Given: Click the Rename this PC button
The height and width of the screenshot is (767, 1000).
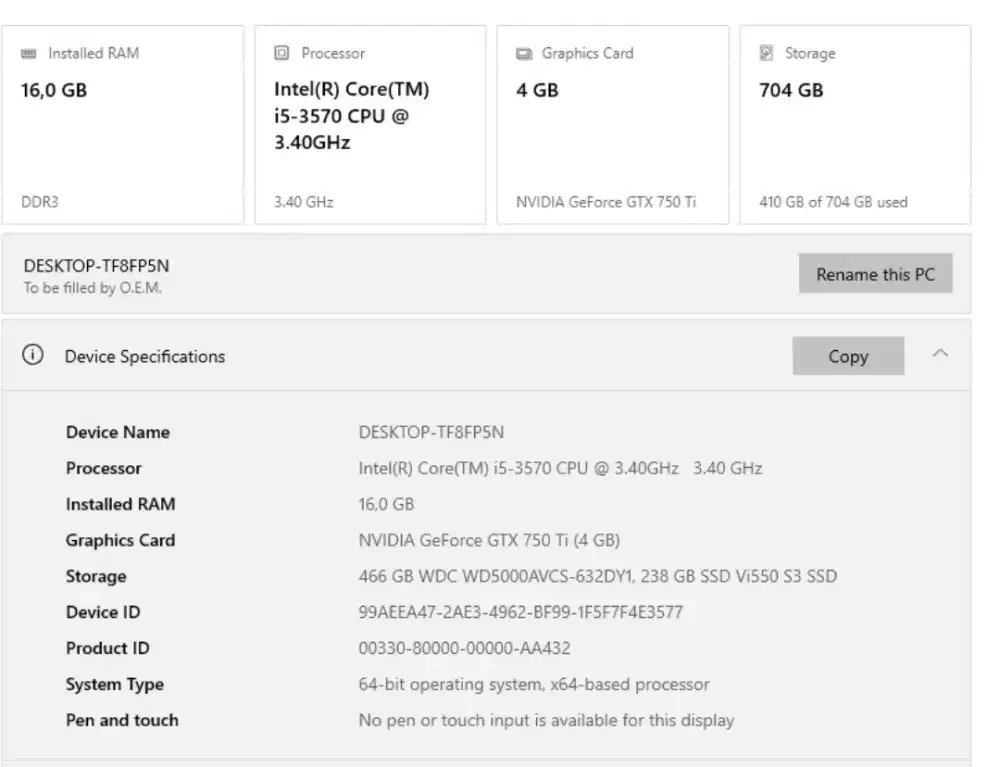Looking at the screenshot, I should click(x=875, y=273).
